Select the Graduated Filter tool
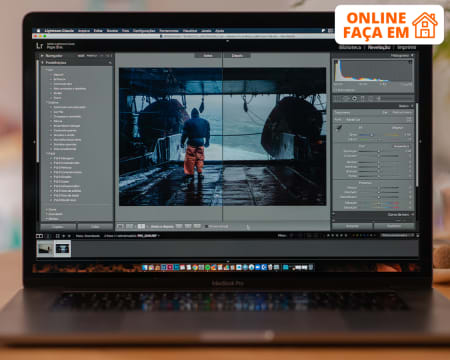This screenshot has width=450, height=360. click(362, 98)
